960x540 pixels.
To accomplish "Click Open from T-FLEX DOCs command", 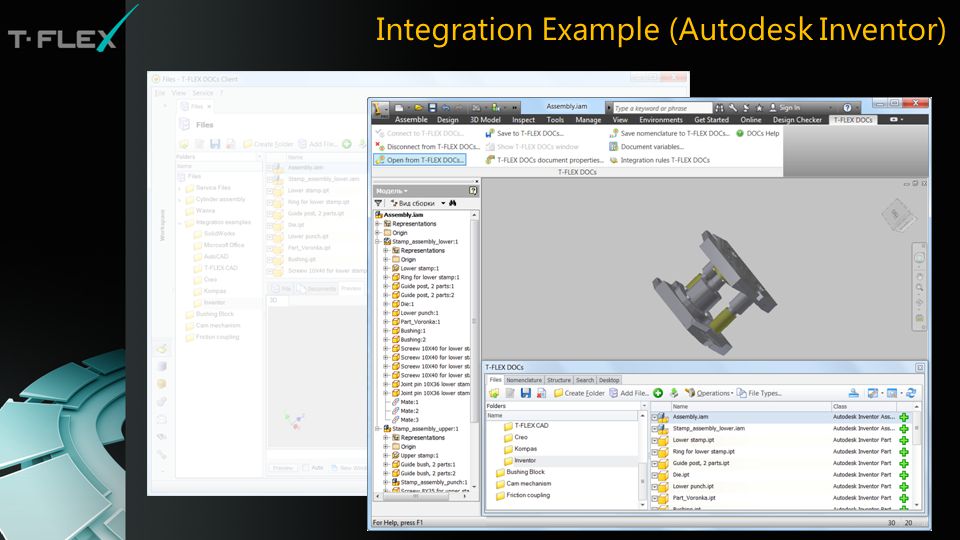I will (419, 160).
